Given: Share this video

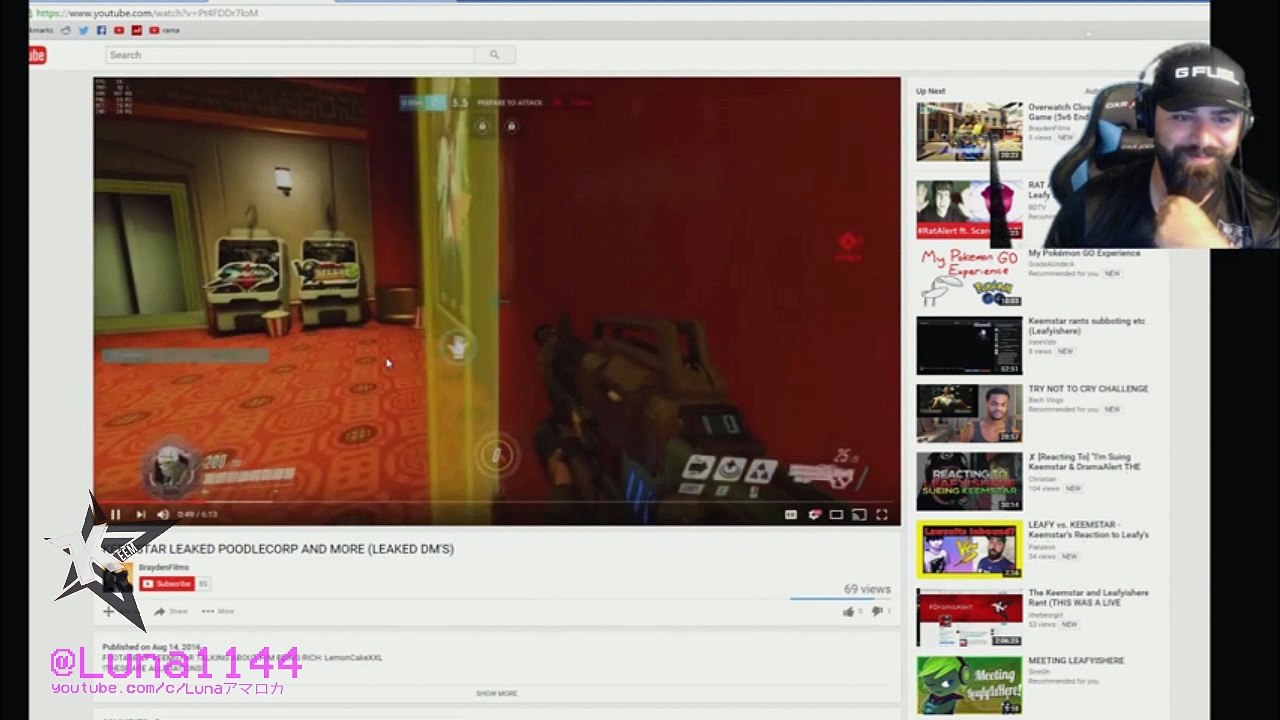Looking at the screenshot, I should coord(171,611).
